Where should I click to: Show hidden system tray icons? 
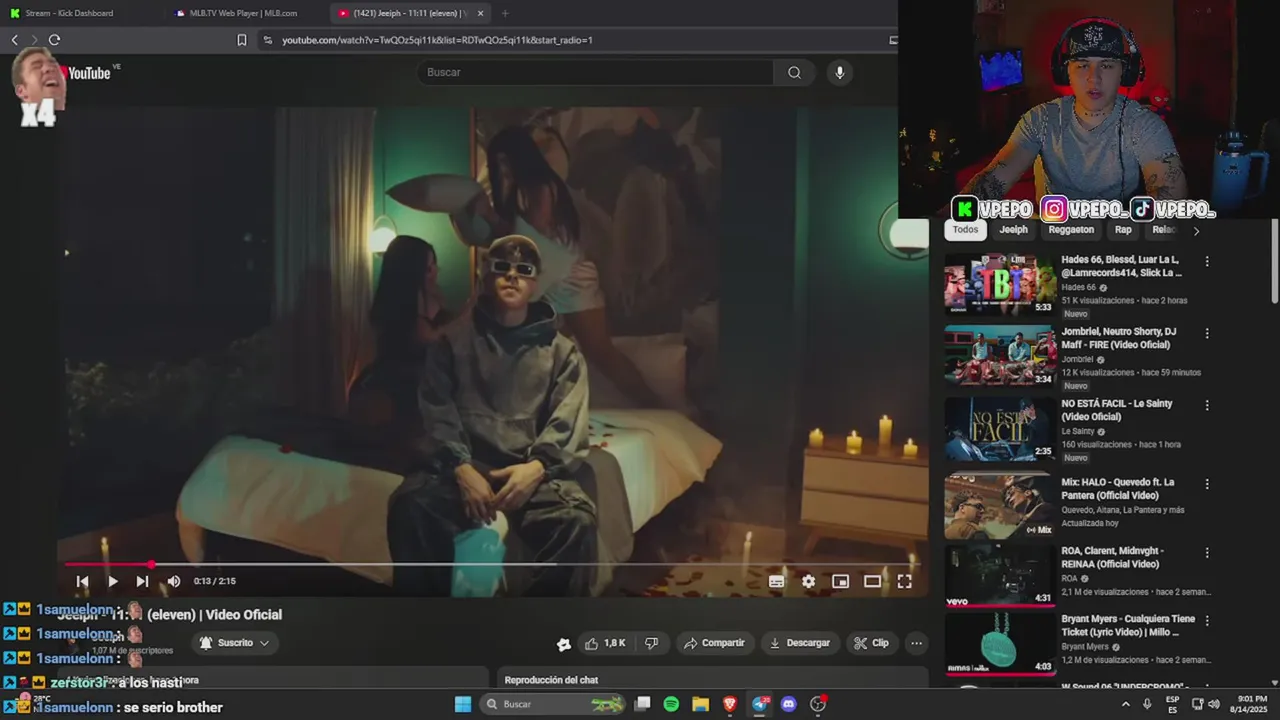pyautogui.click(x=1125, y=704)
